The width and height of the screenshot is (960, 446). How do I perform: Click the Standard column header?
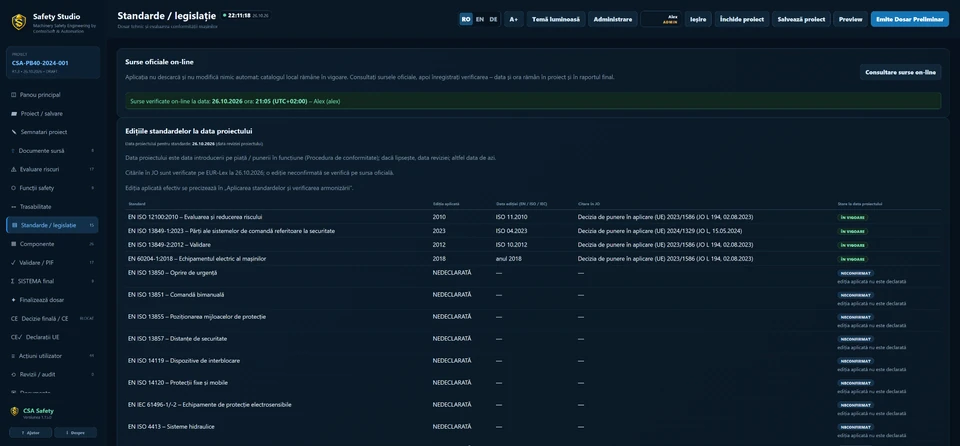click(137, 203)
